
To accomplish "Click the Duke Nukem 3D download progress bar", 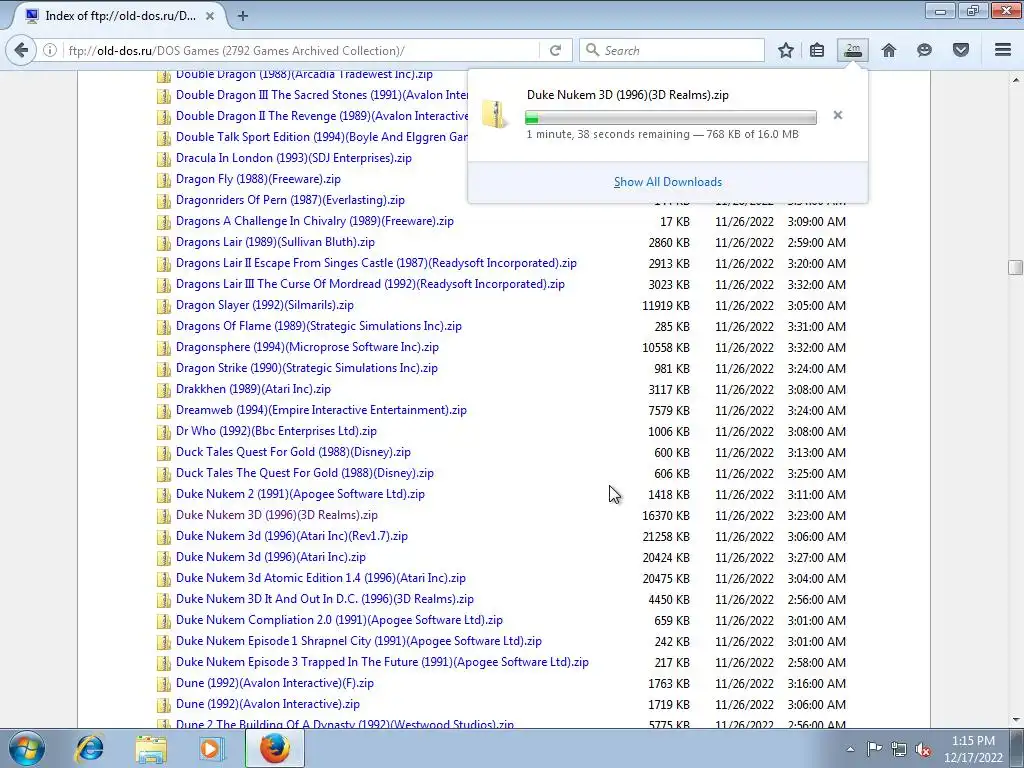I will pos(671,118).
